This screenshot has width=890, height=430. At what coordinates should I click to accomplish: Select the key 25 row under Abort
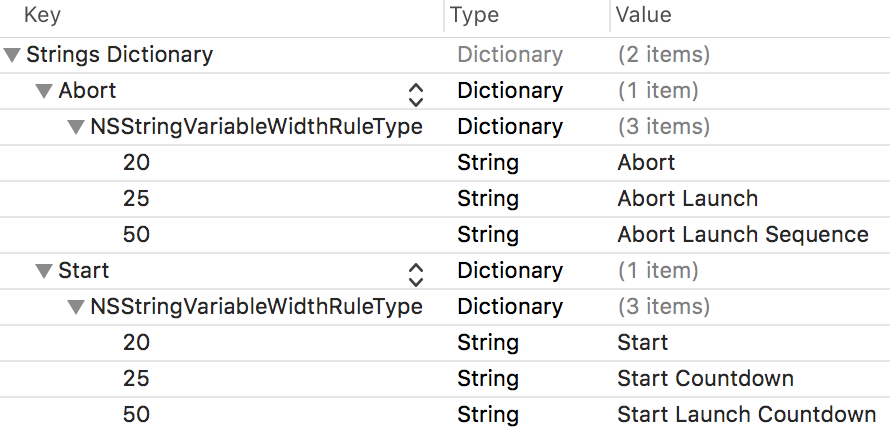click(136, 199)
